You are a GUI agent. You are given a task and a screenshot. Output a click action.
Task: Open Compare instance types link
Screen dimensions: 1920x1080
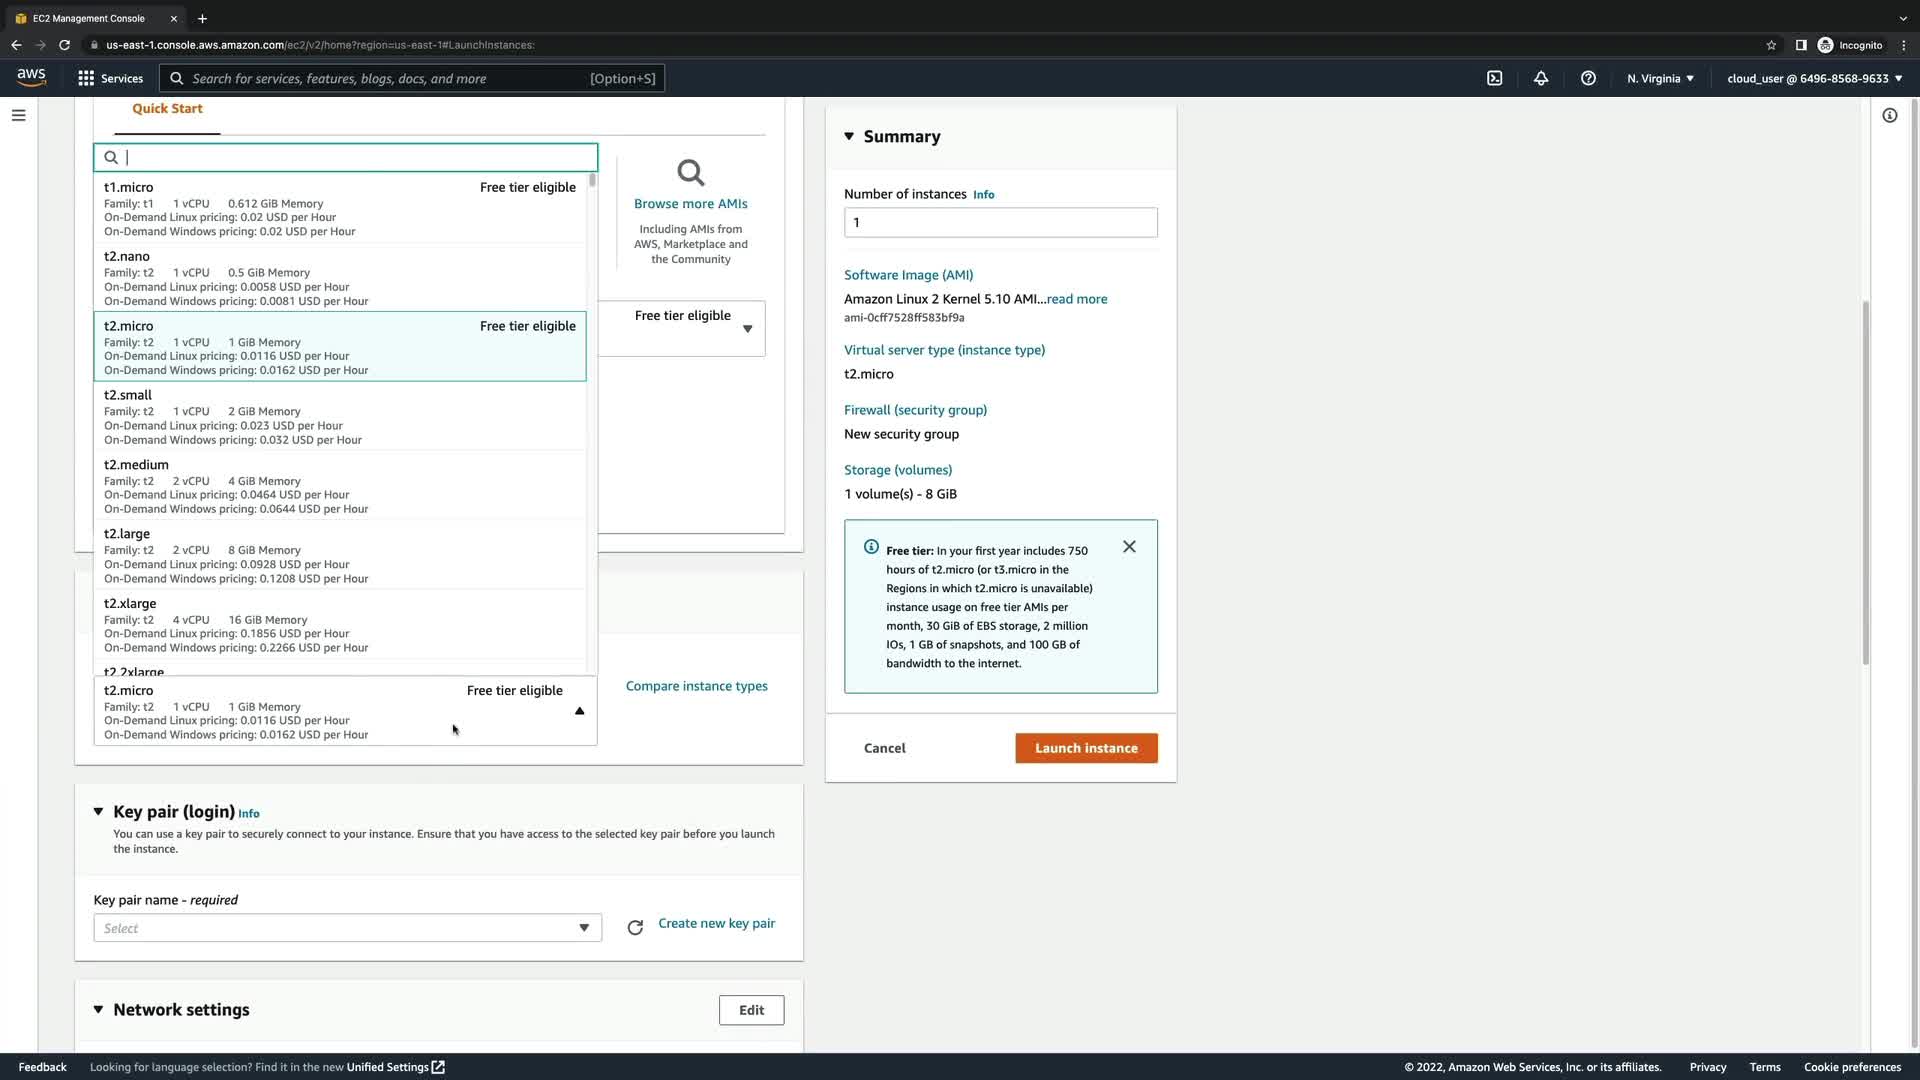tap(696, 686)
